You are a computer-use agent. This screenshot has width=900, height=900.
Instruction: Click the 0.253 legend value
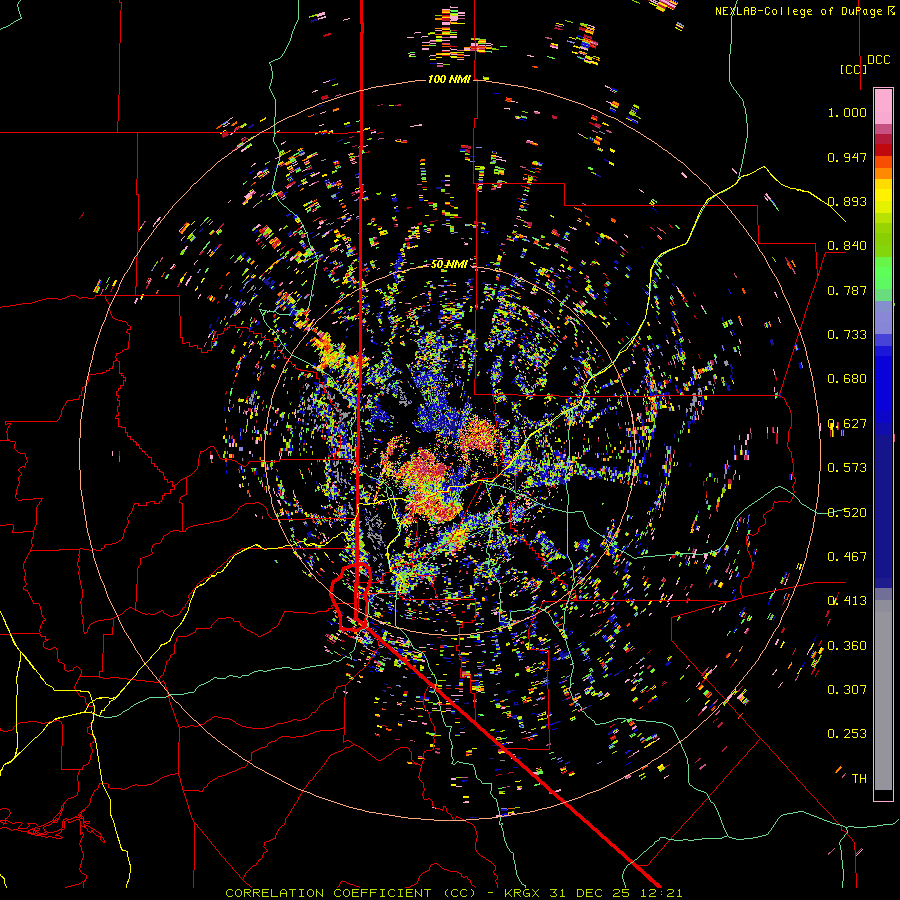pyautogui.click(x=847, y=734)
